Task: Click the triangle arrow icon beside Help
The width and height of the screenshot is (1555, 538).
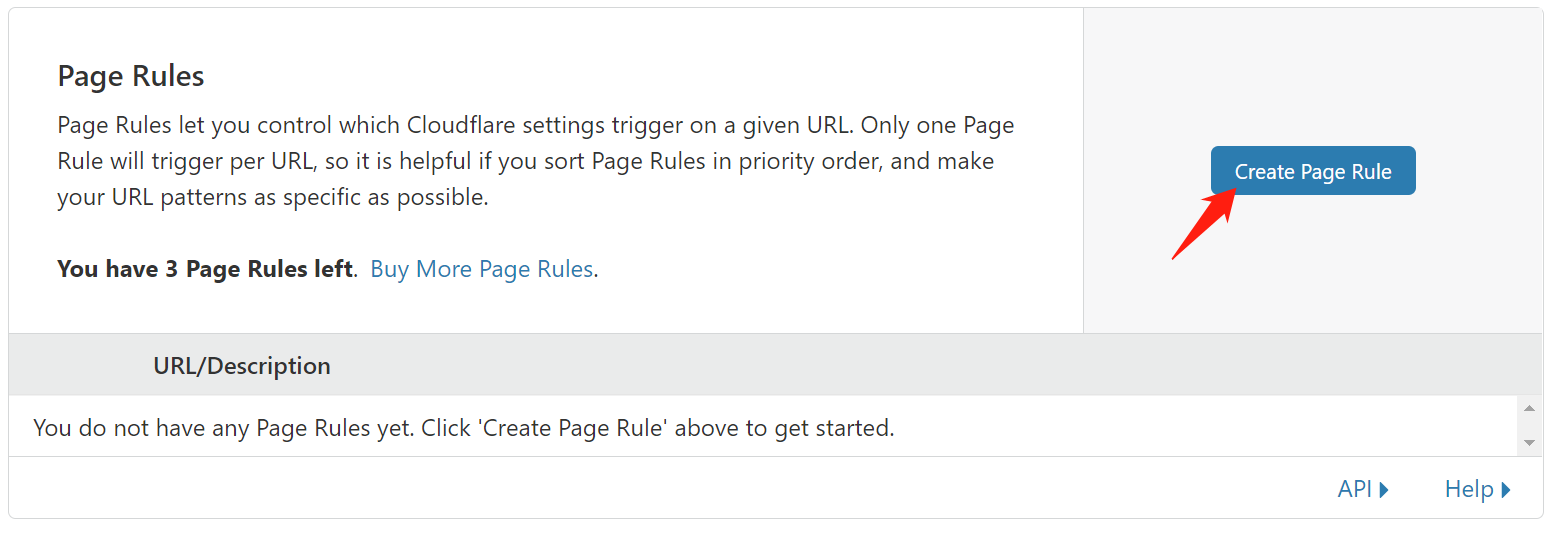Action: pyautogui.click(x=1506, y=490)
